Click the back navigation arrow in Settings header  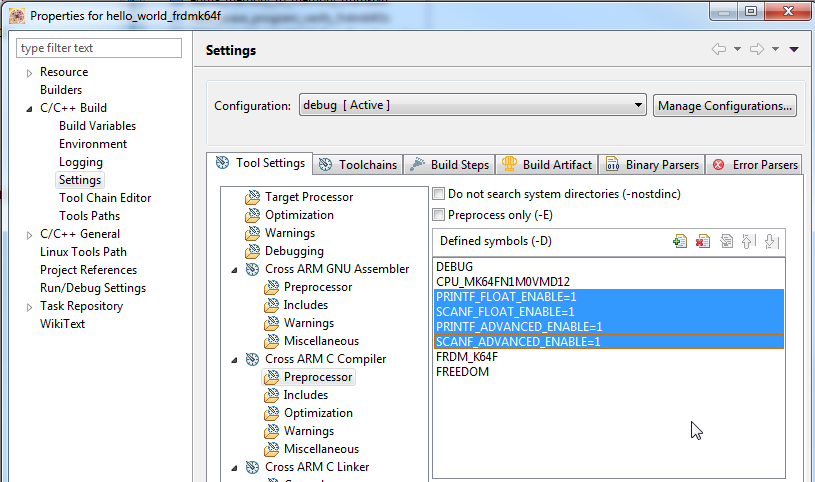pos(719,49)
